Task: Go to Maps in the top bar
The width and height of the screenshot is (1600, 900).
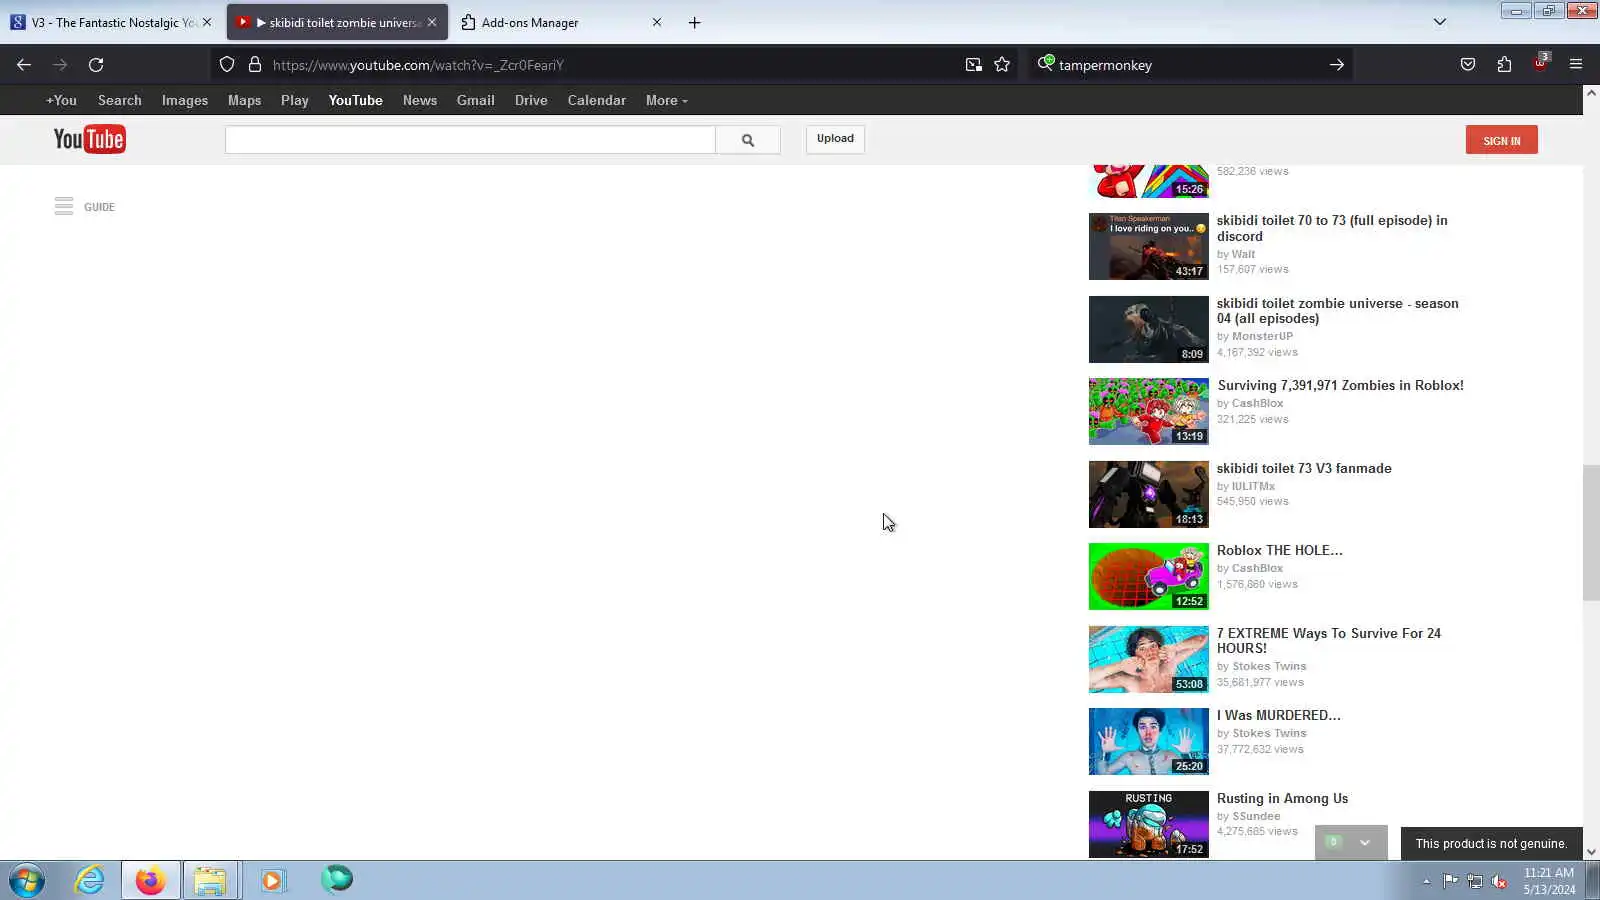Action: click(244, 101)
